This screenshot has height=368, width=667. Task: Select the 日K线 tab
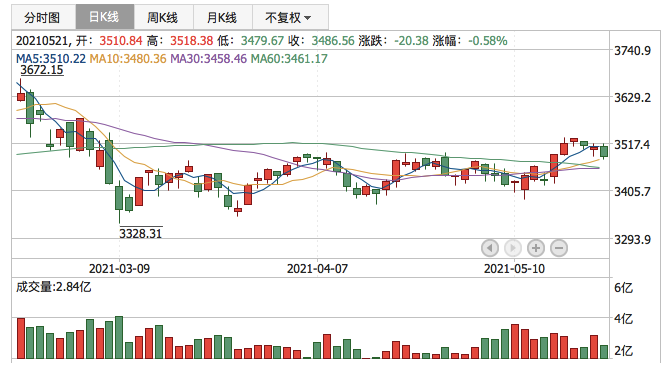tap(105, 17)
